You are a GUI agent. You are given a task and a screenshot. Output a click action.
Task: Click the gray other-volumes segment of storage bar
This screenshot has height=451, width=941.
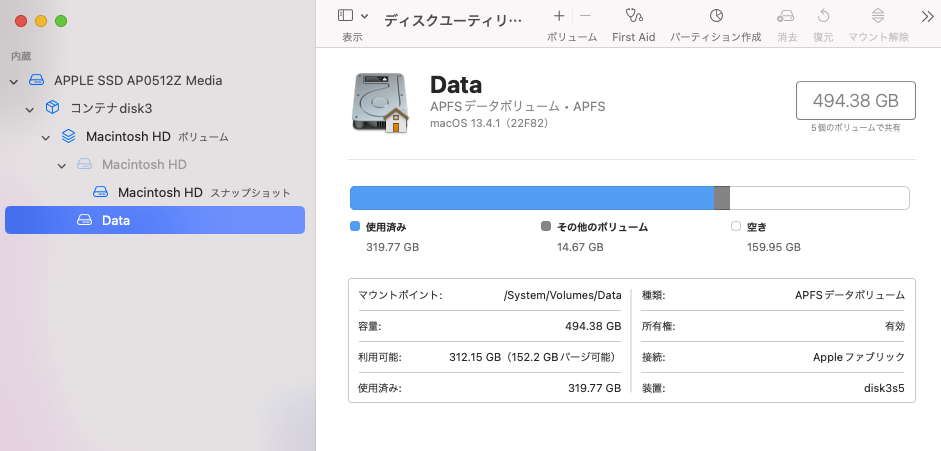pyautogui.click(x=722, y=198)
